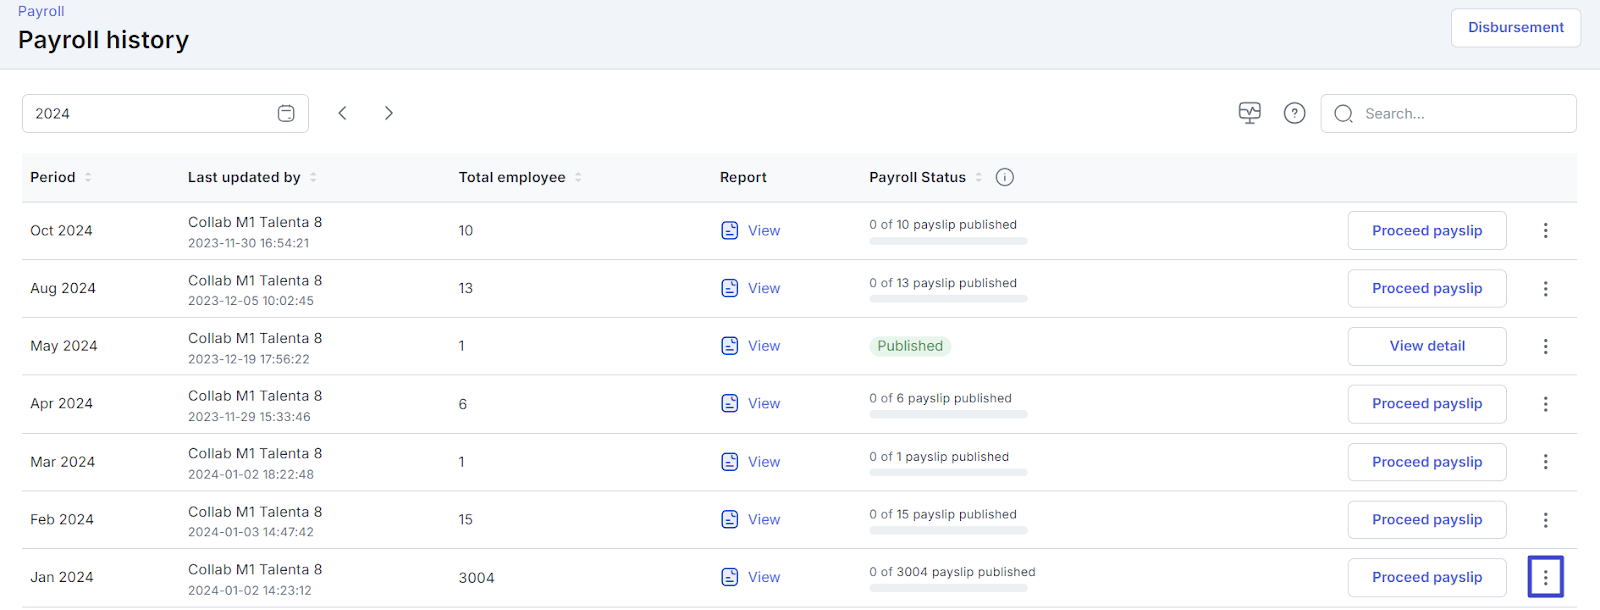Click the monitor icon beside help

point(1249,113)
